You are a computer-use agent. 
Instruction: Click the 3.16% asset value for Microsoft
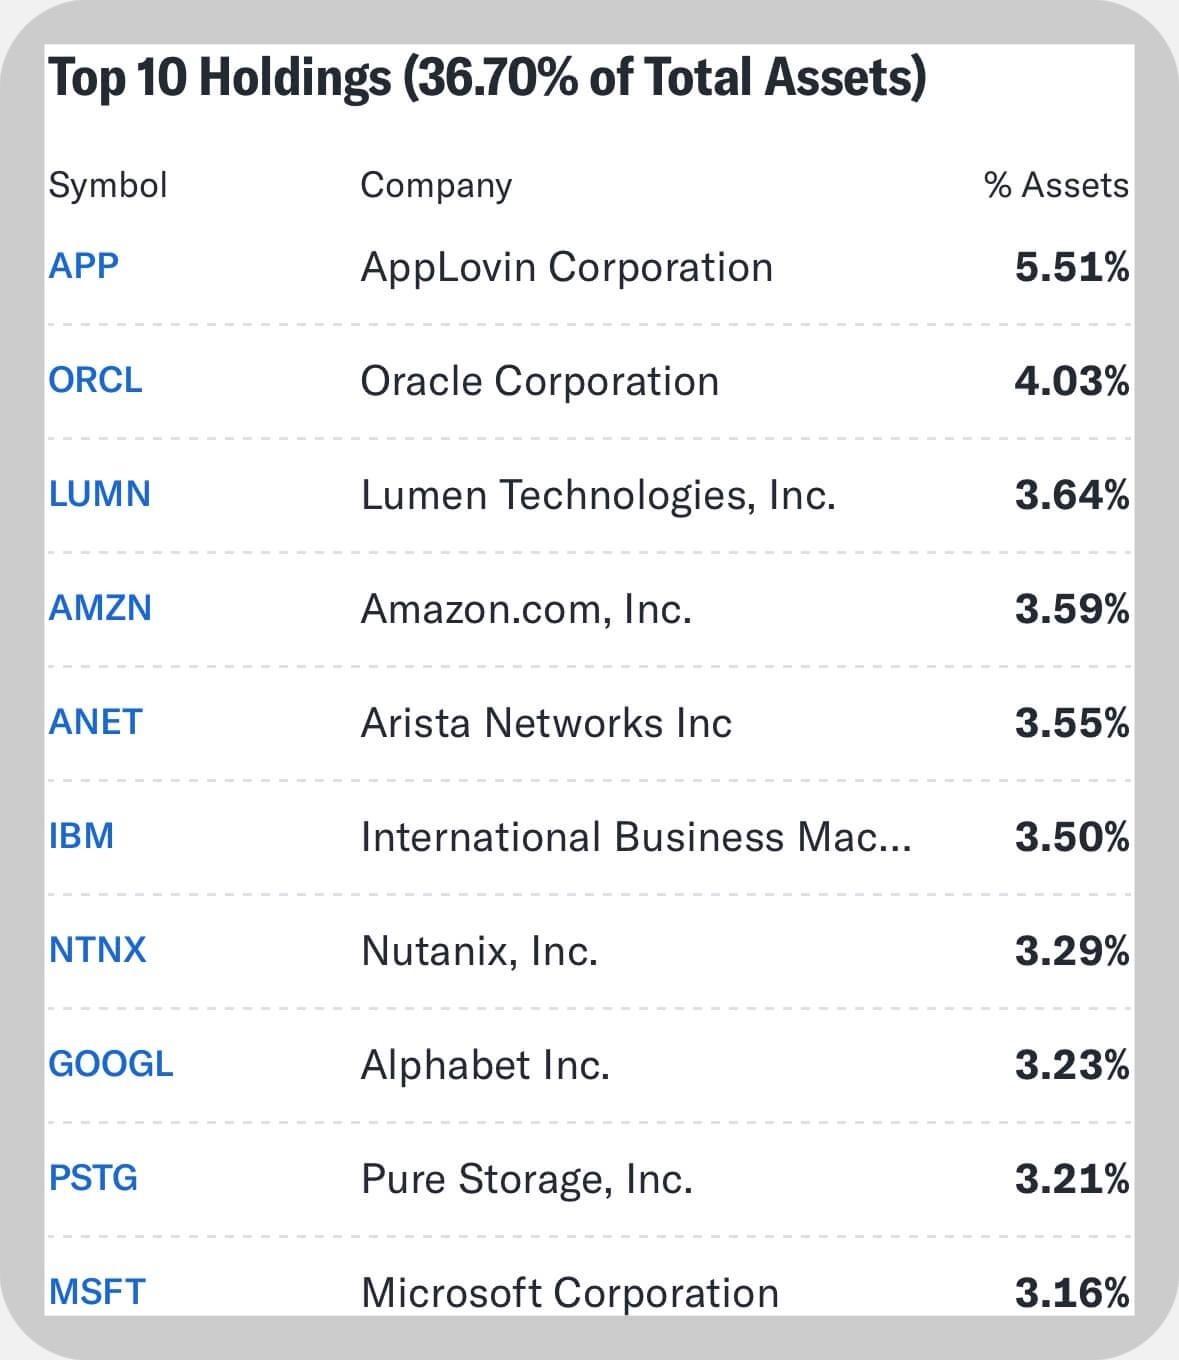[1072, 1293]
